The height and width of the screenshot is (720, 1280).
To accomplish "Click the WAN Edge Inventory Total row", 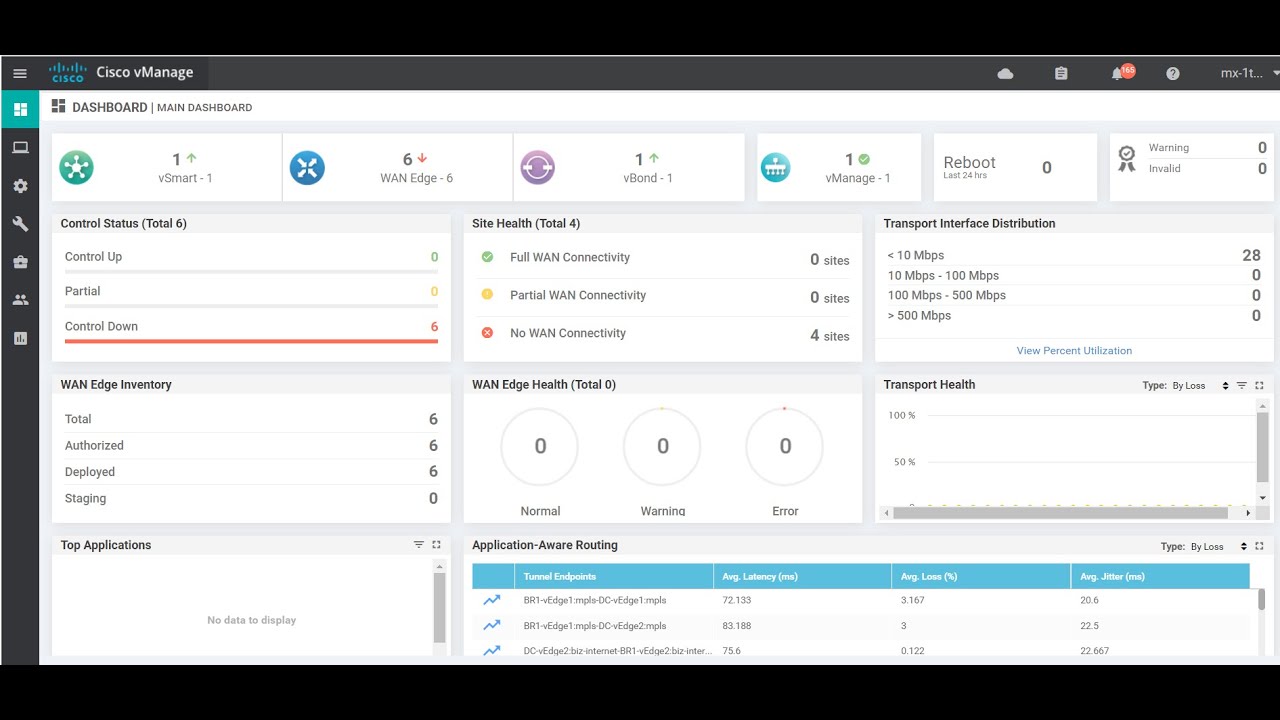I will click(x=251, y=419).
